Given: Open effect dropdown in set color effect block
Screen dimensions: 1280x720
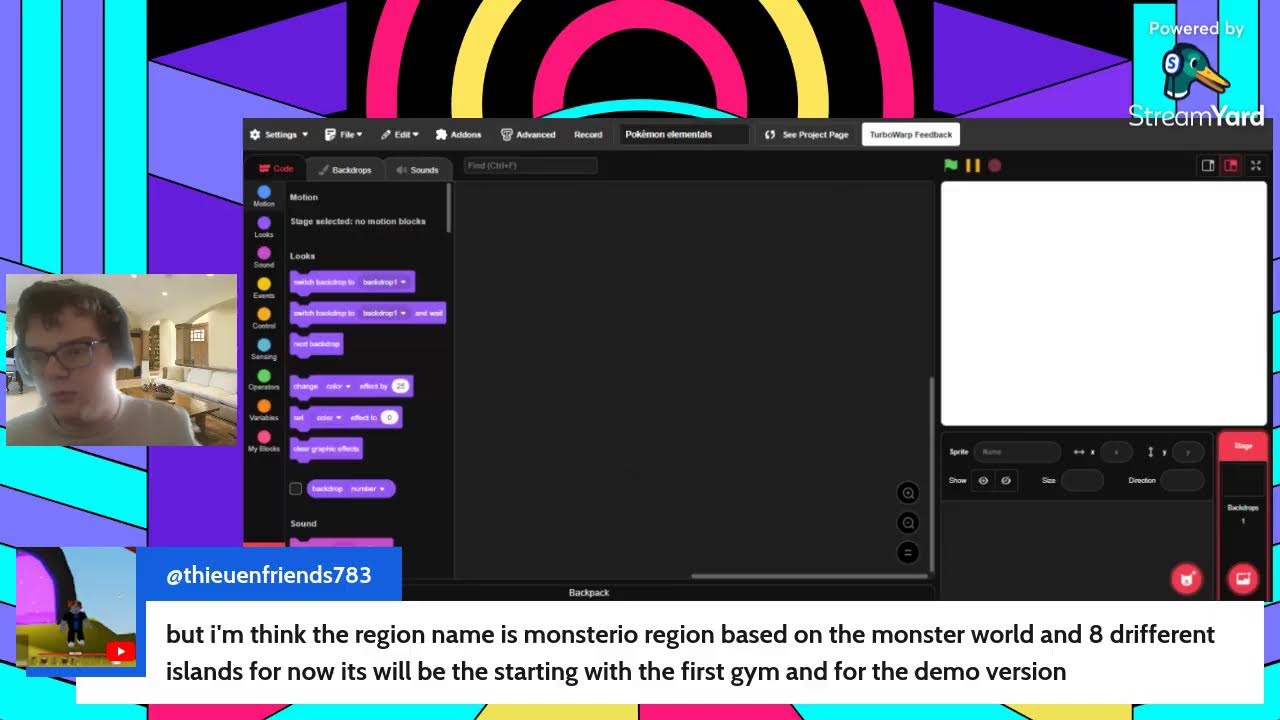Looking at the screenshot, I should [x=329, y=417].
